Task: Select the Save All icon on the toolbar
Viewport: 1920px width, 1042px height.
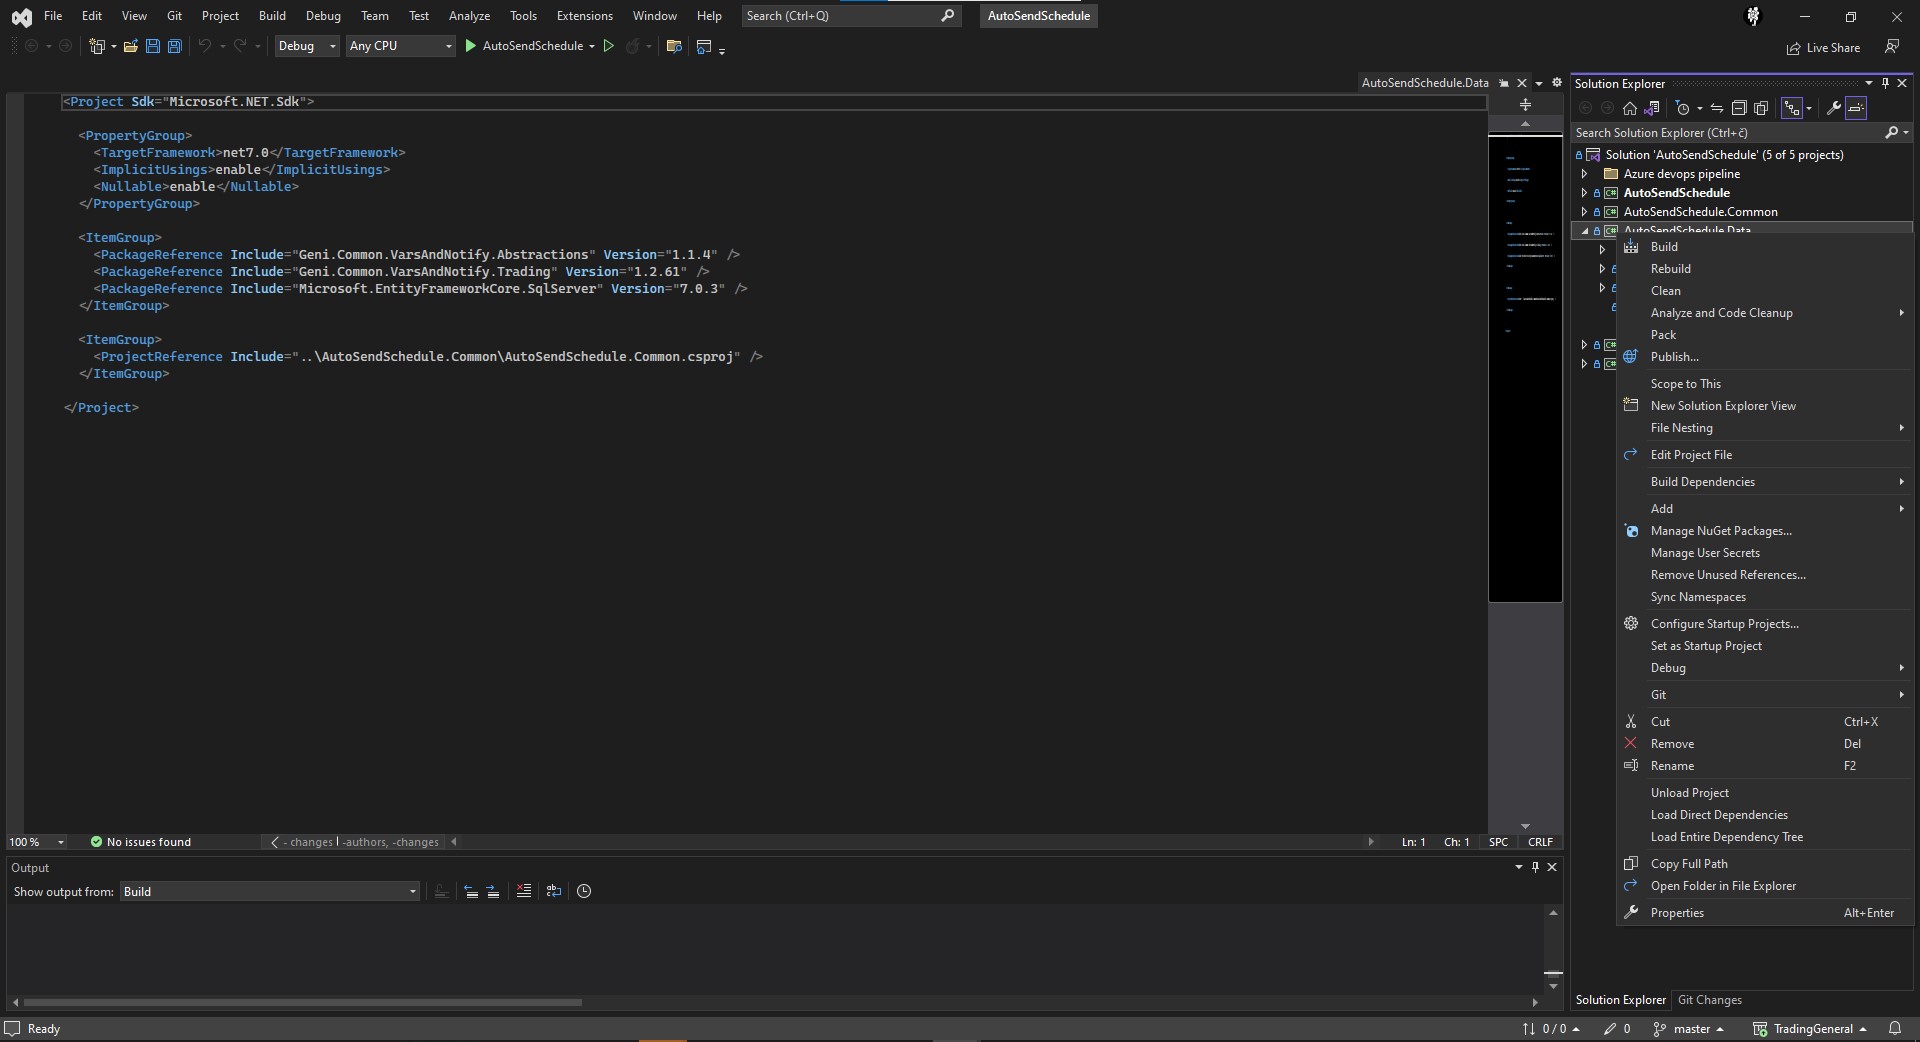Action: pyautogui.click(x=174, y=46)
